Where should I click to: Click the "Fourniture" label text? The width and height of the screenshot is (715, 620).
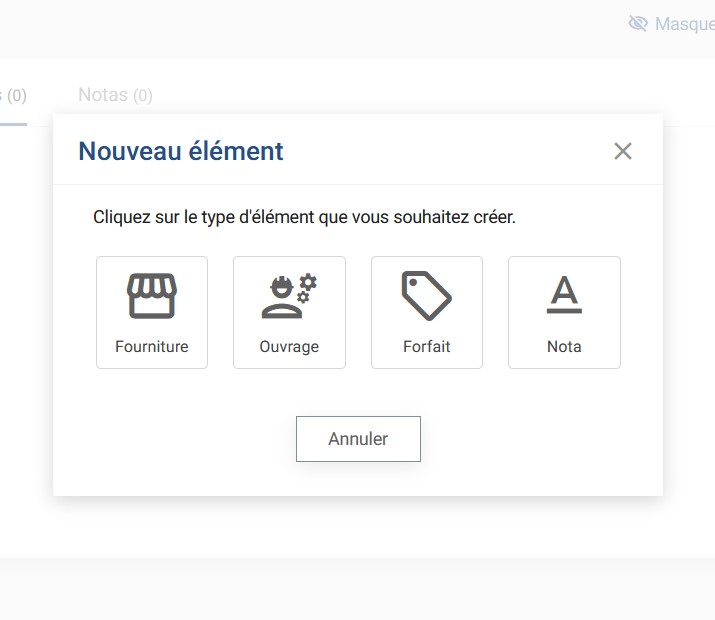pos(152,347)
